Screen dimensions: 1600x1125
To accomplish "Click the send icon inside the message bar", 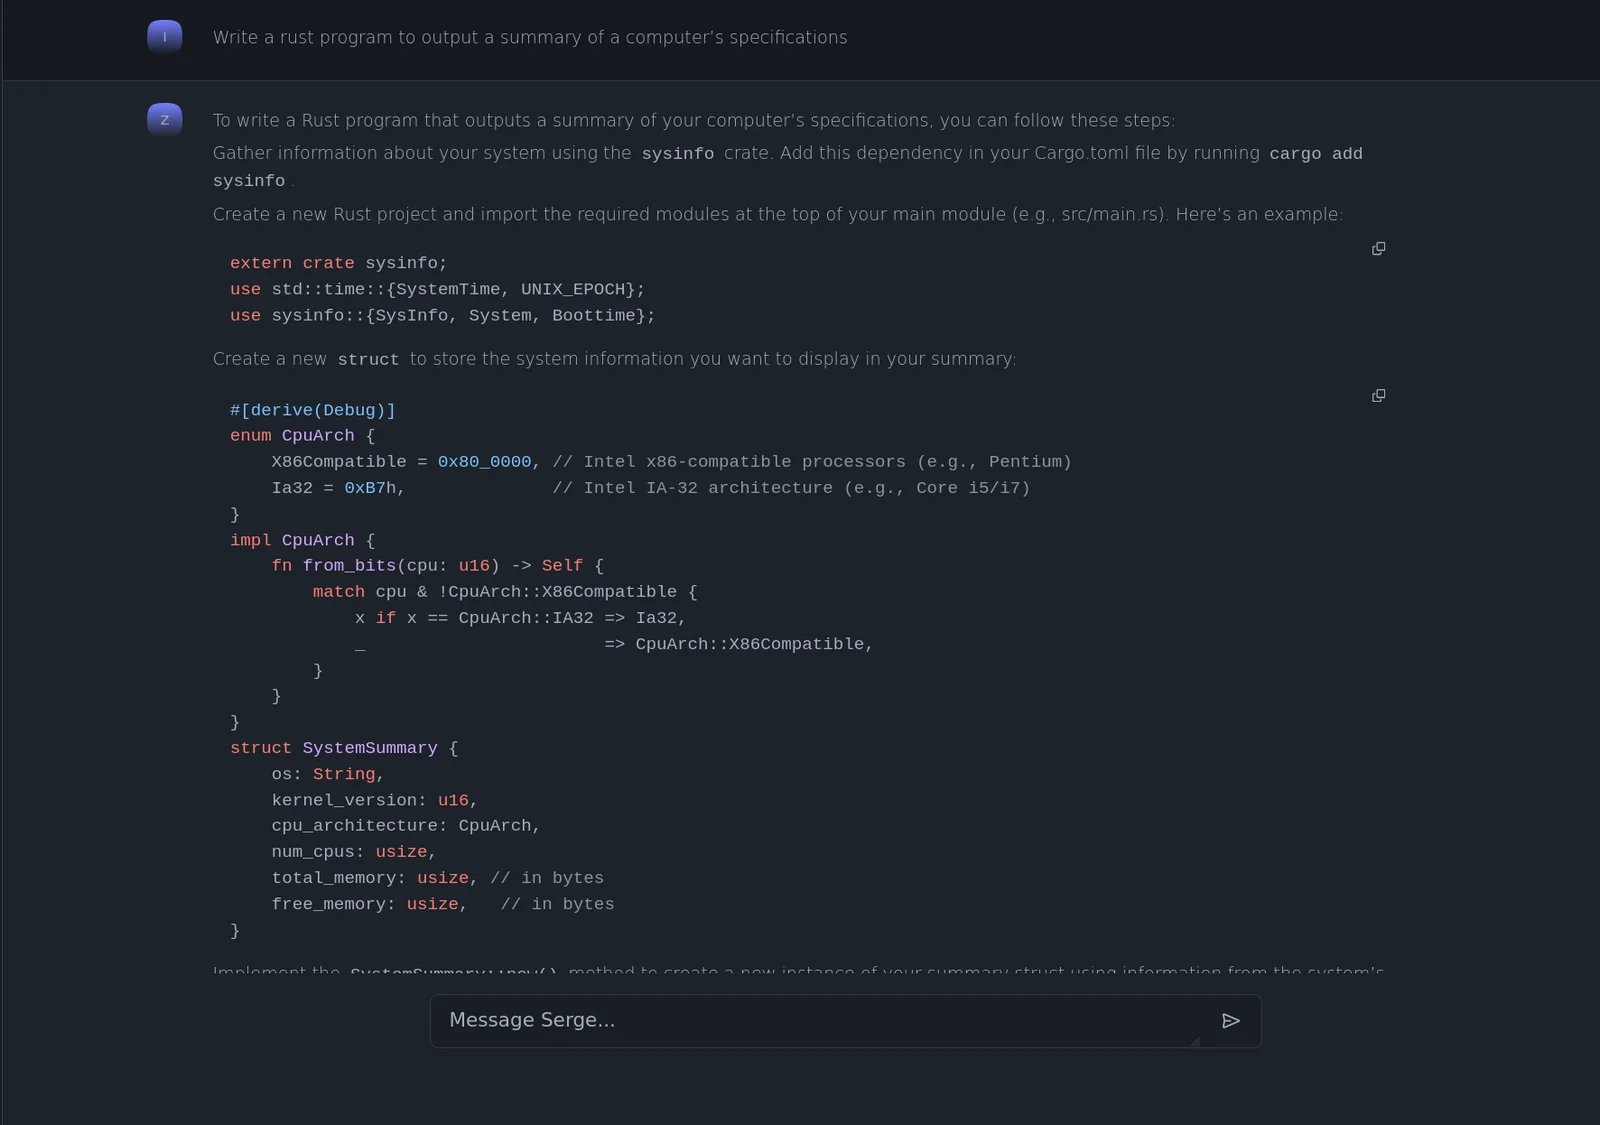I will pyautogui.click(x=1231, y=1021).
